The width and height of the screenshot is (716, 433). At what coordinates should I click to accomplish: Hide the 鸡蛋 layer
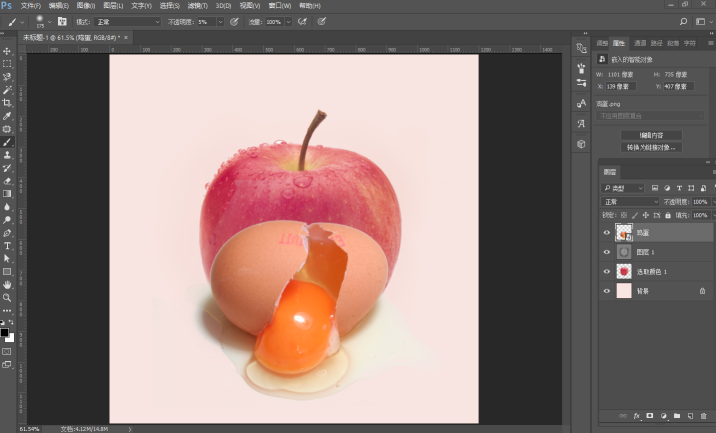tap(607, 232)
